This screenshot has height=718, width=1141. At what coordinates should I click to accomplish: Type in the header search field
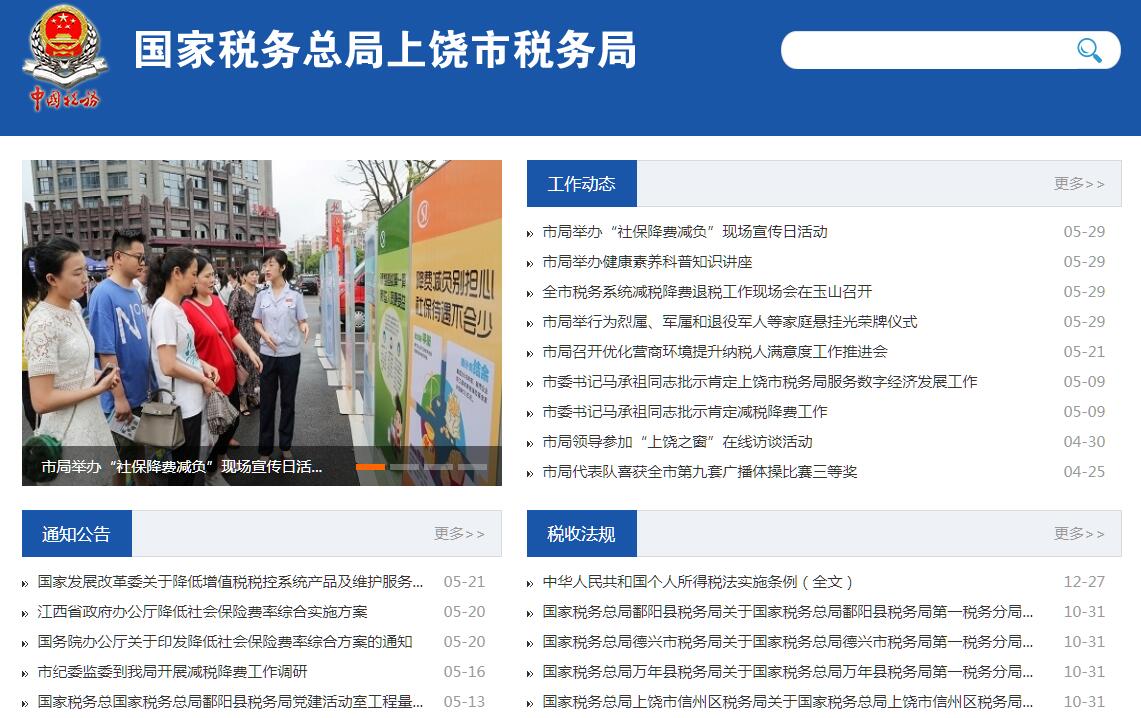coord(925,50)
